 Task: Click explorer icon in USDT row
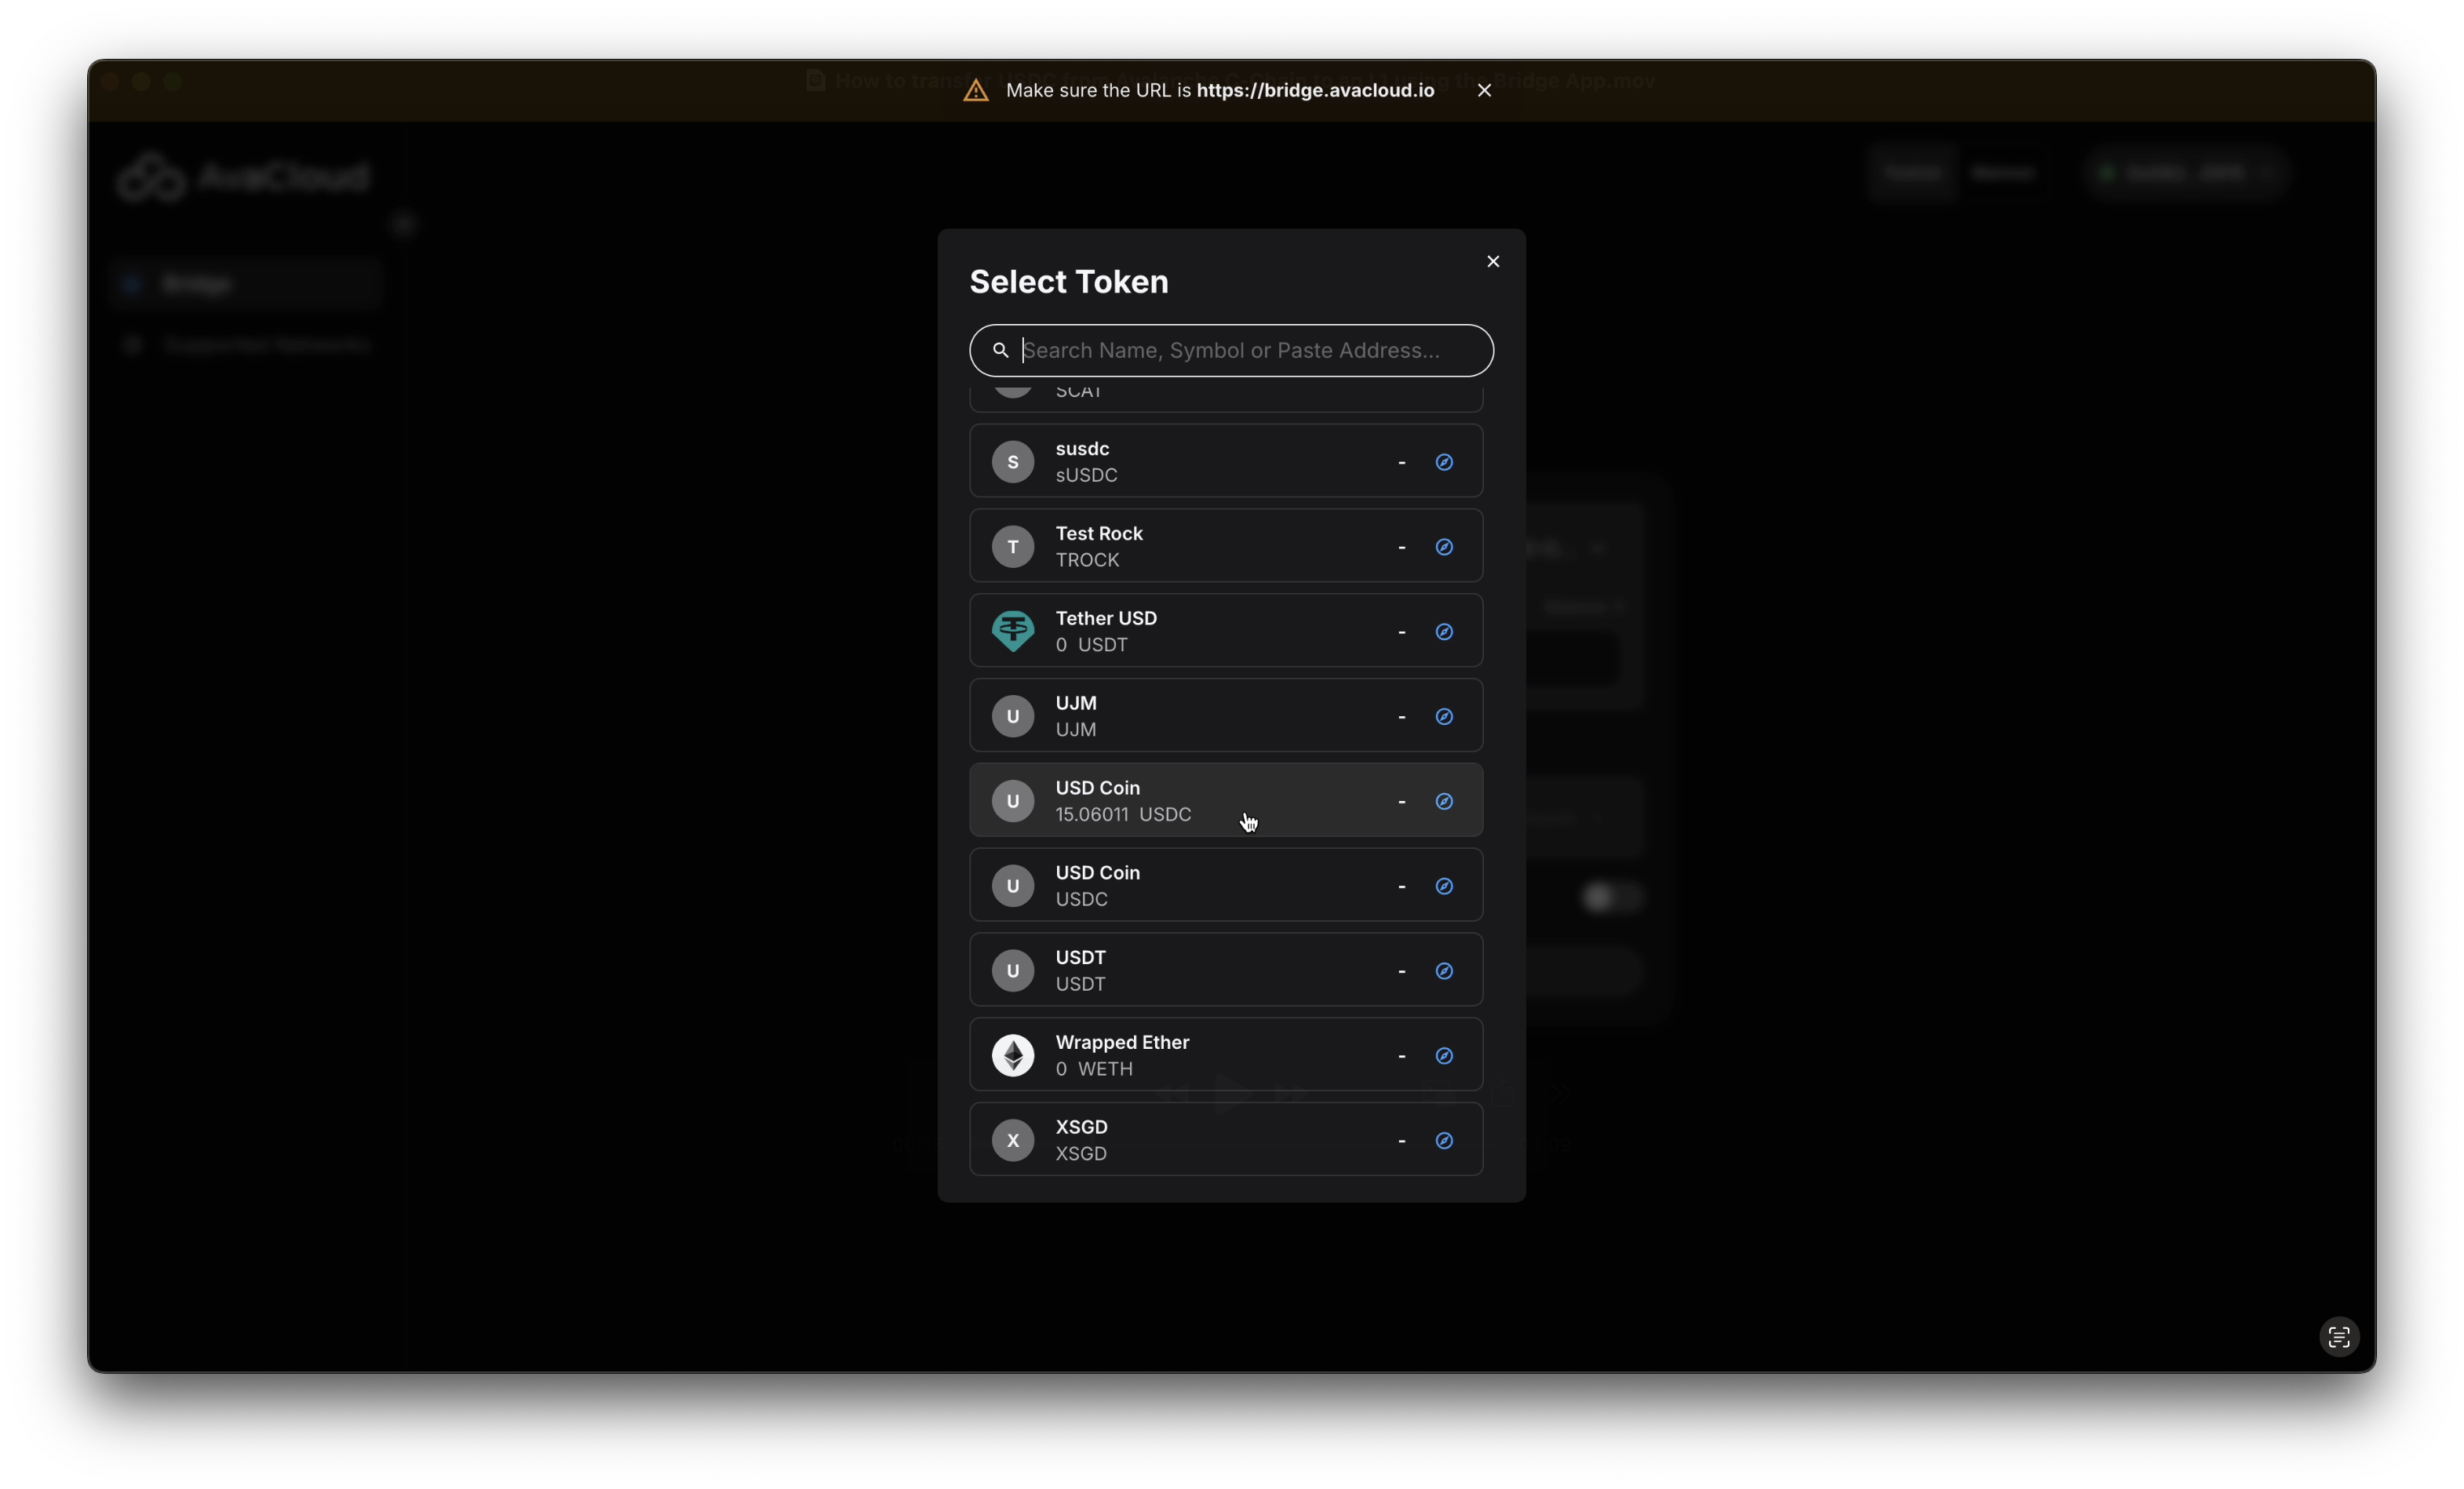[x=1444, y=971]
